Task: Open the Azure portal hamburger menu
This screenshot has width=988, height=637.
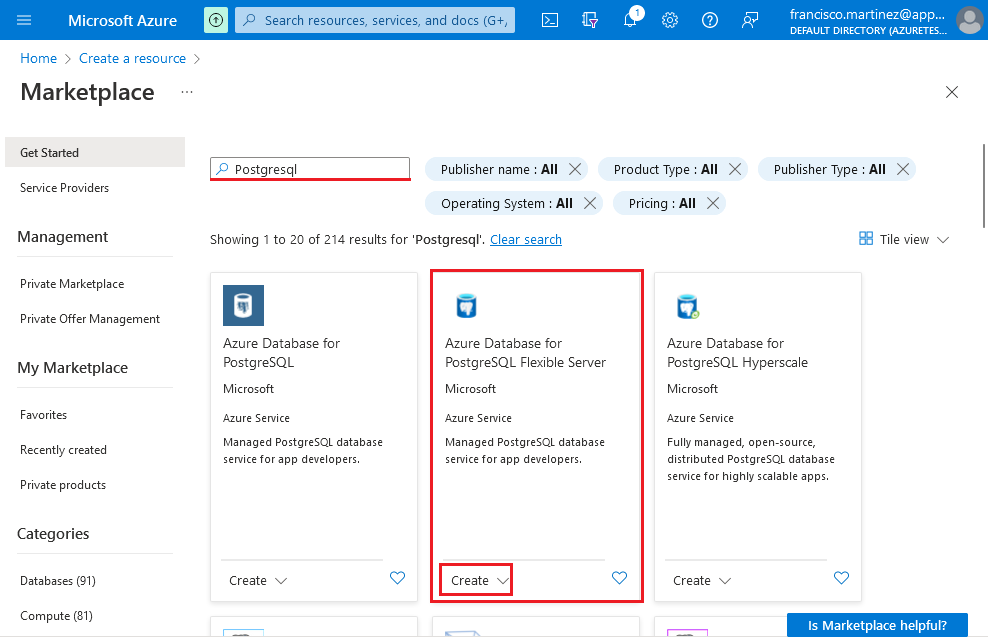Action: click(25, 20)
